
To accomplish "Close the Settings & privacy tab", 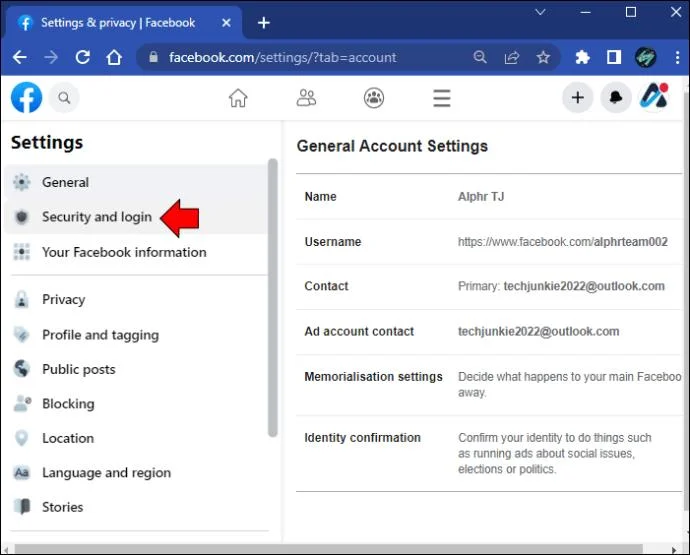I will tap(226, 22).
